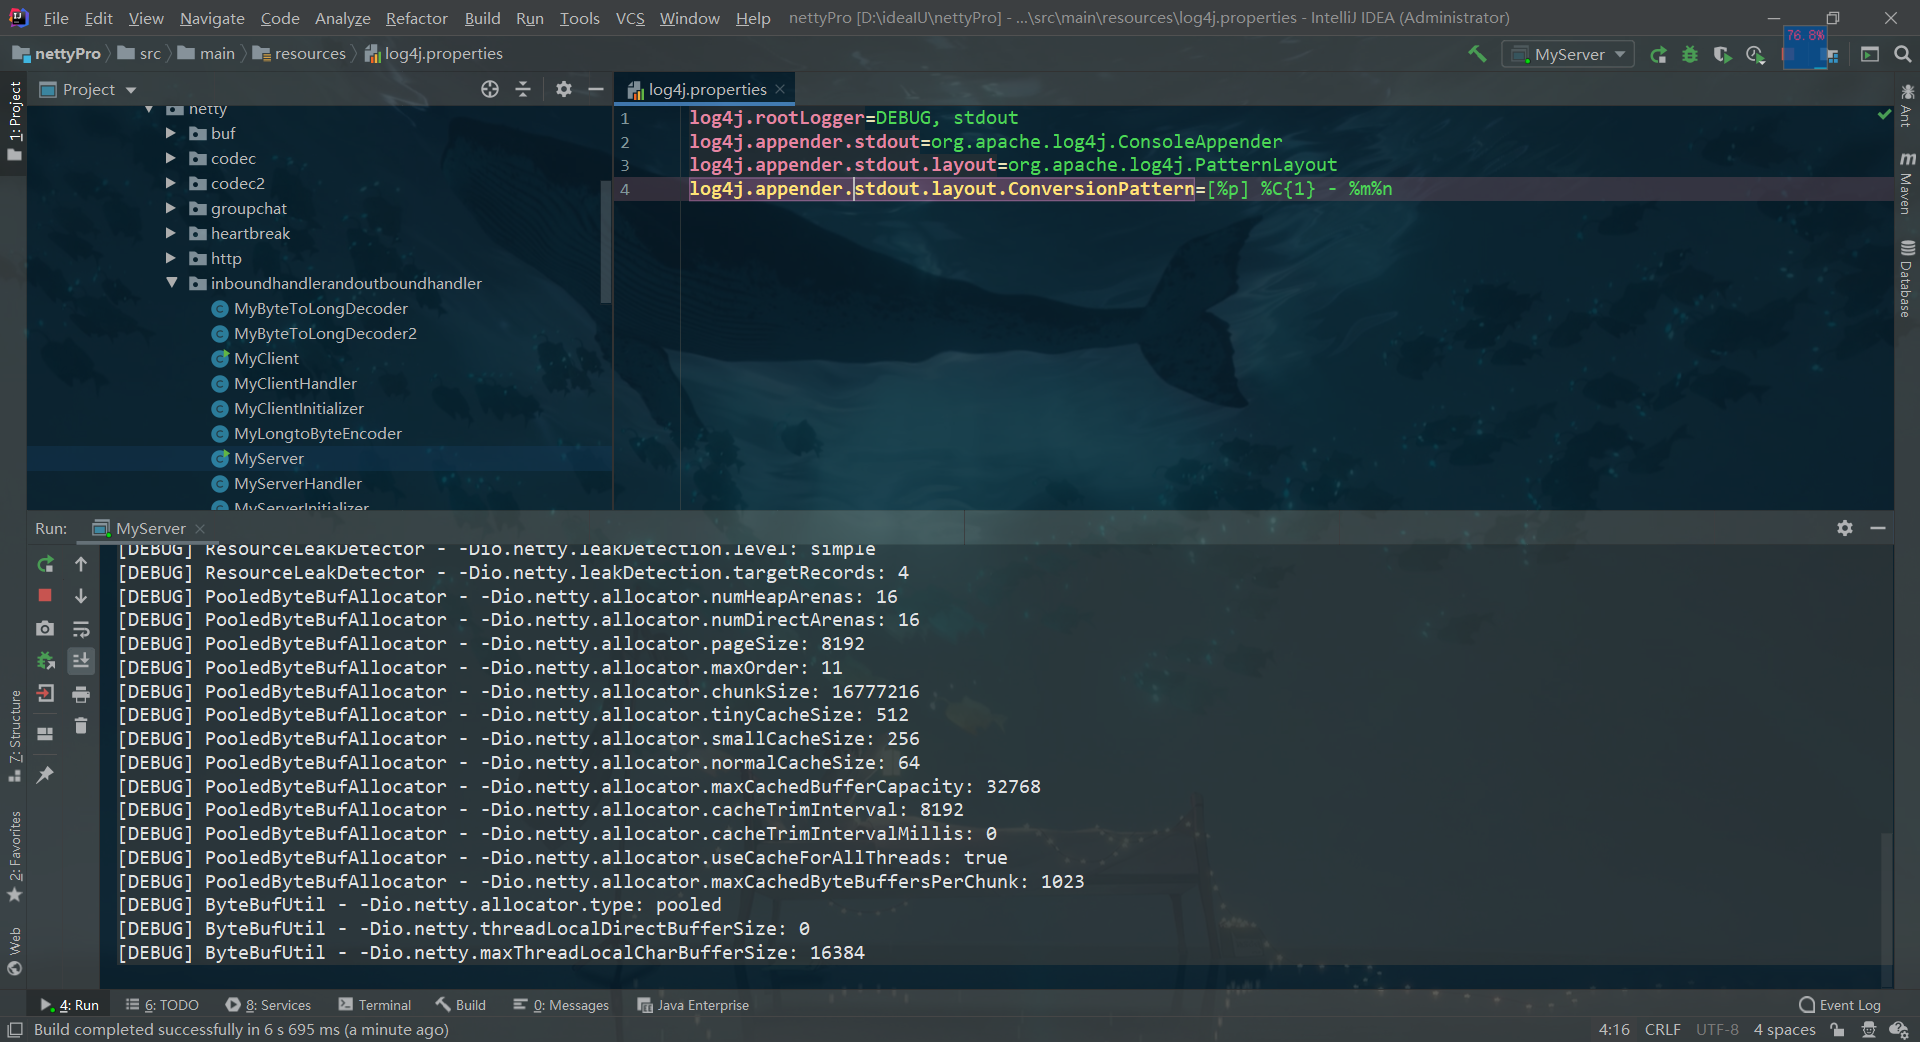Click the resources breadcrumb in navigation bar
The width and height of the screenshot is (1920, 1042).
300,54
